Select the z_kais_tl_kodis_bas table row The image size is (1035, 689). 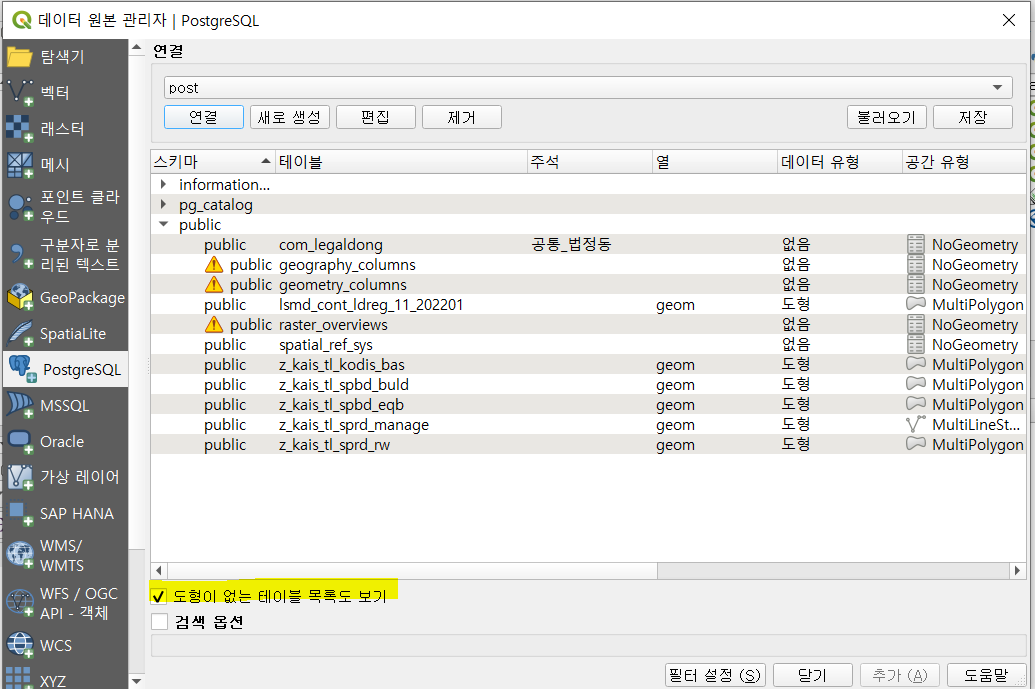point(588,364)
